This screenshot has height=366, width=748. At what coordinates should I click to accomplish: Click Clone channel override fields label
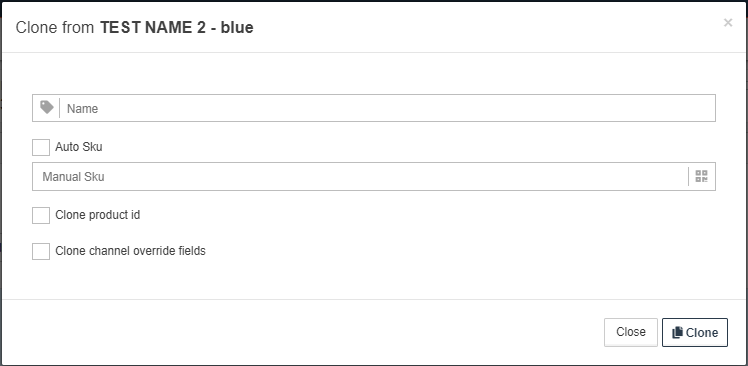click(130, 251)
